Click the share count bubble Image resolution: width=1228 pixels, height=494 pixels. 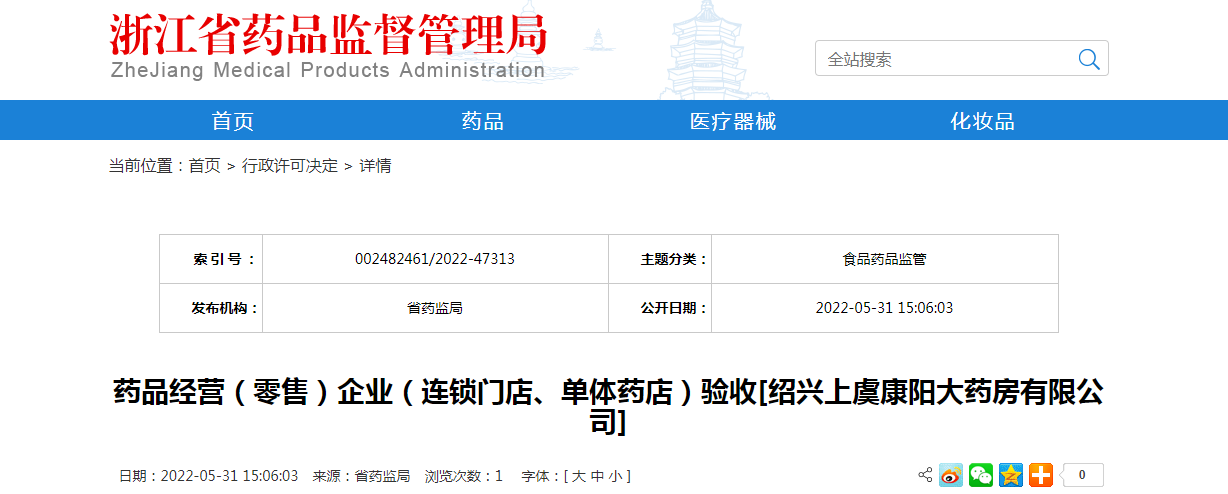(x=1081, y=475)
